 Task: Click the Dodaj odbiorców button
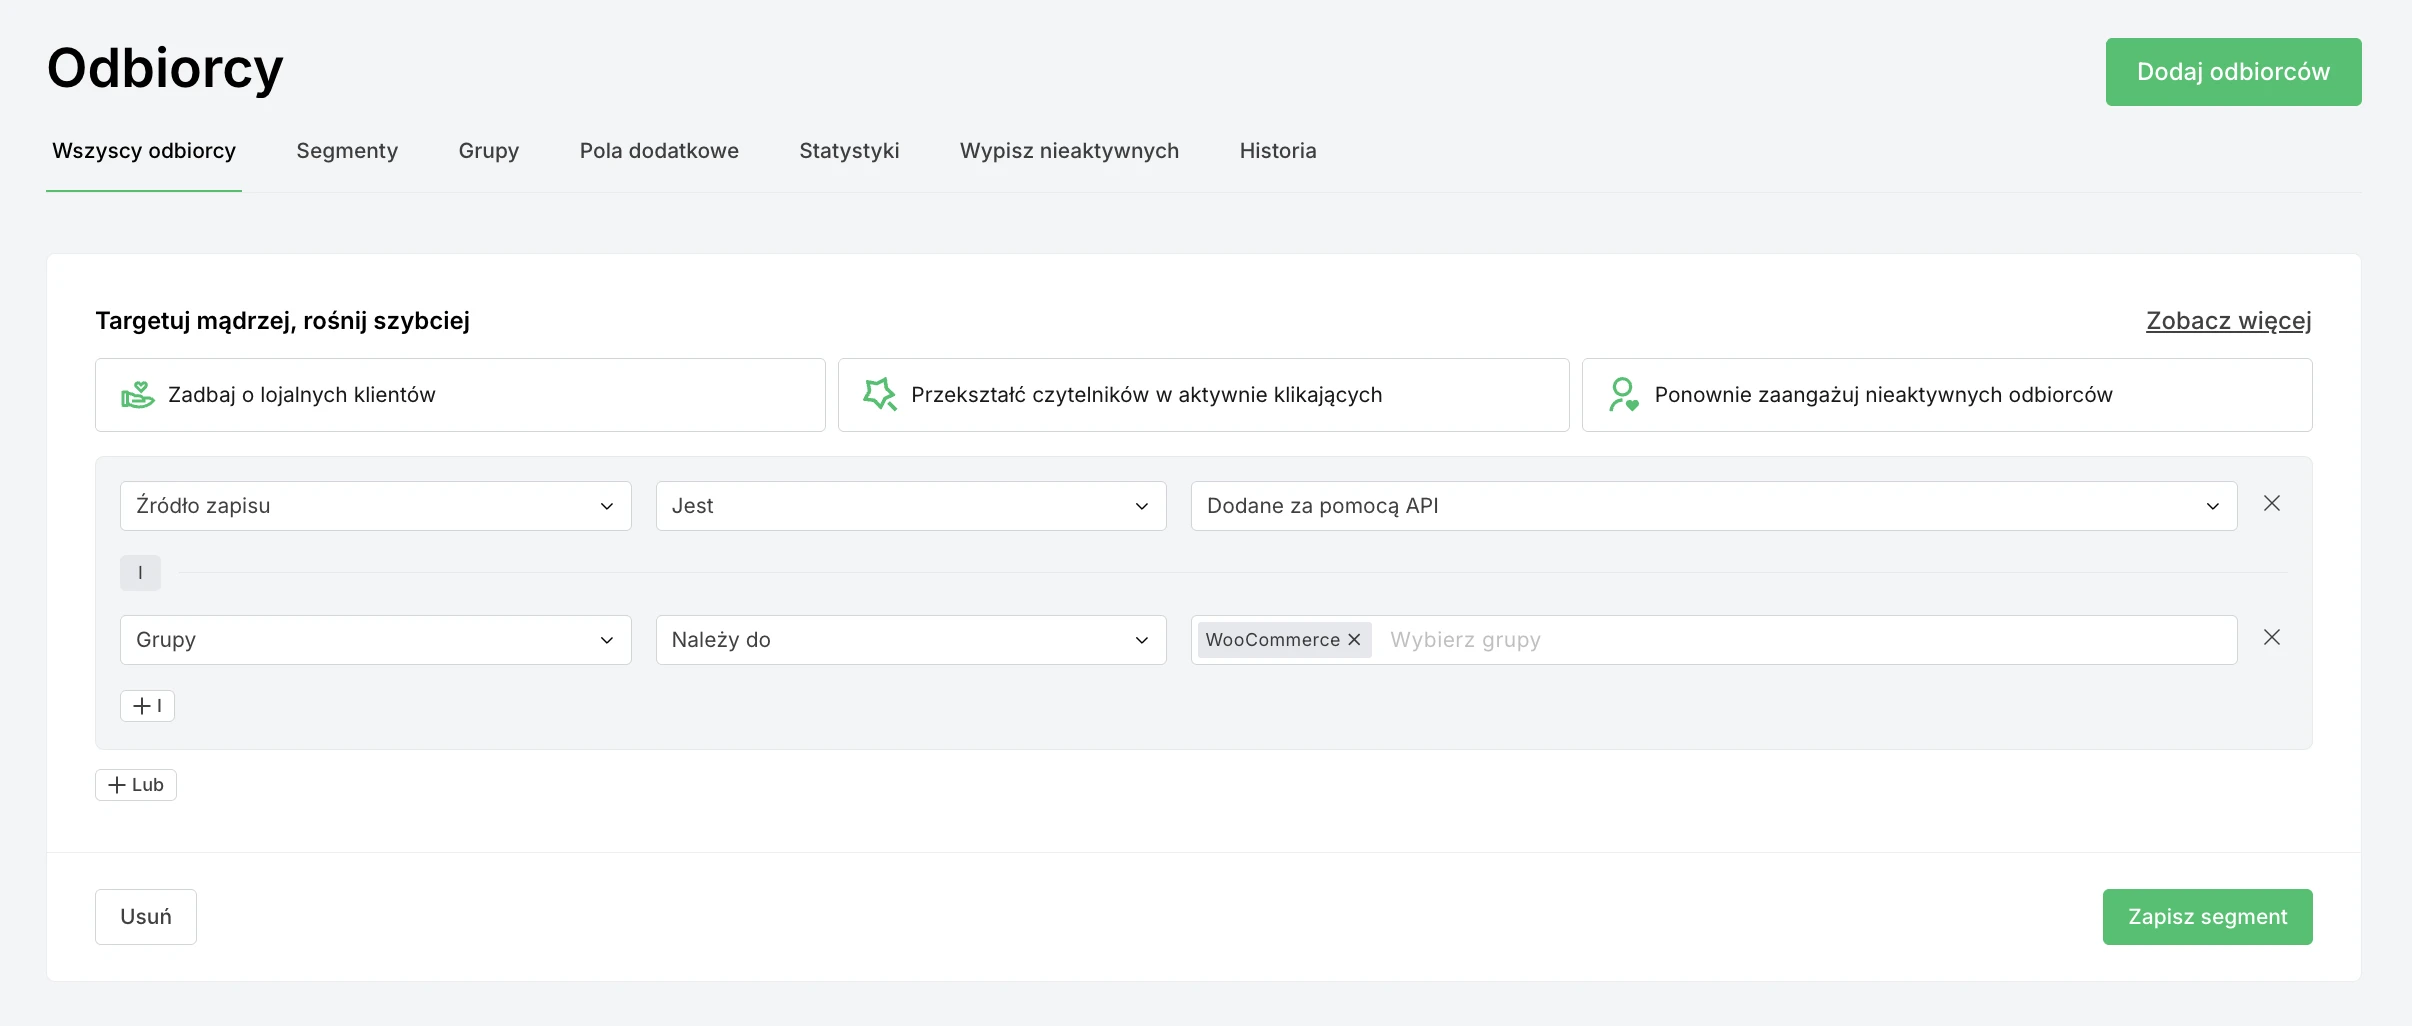click(2232, 72)
